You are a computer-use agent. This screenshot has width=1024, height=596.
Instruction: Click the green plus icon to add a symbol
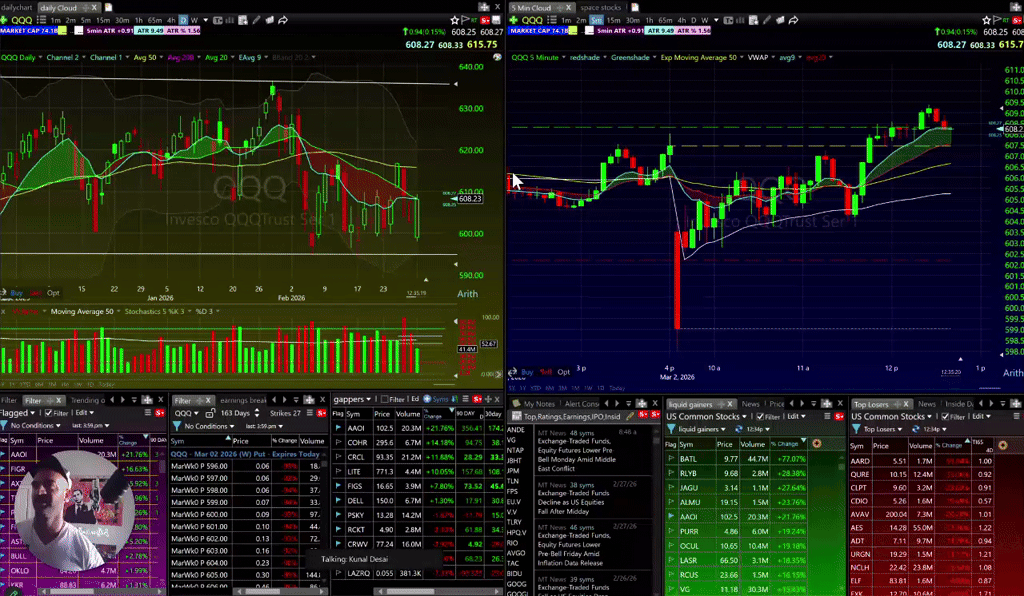(x=4, y=18)
